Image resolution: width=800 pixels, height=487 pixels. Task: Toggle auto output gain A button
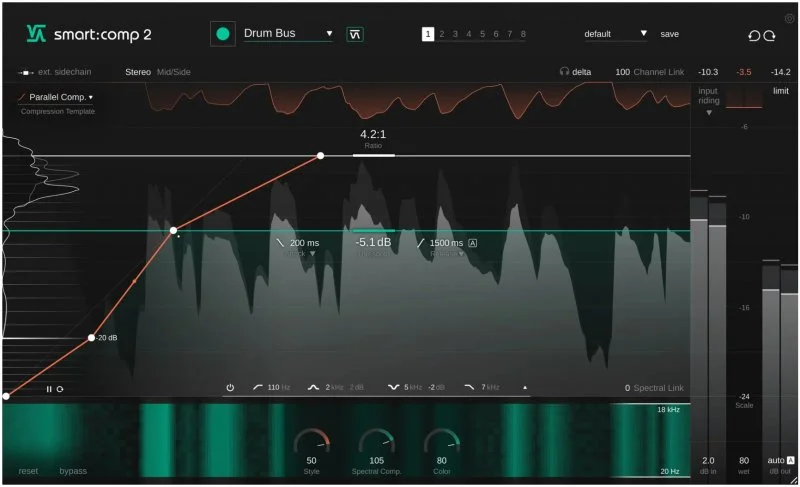(790, 460)
